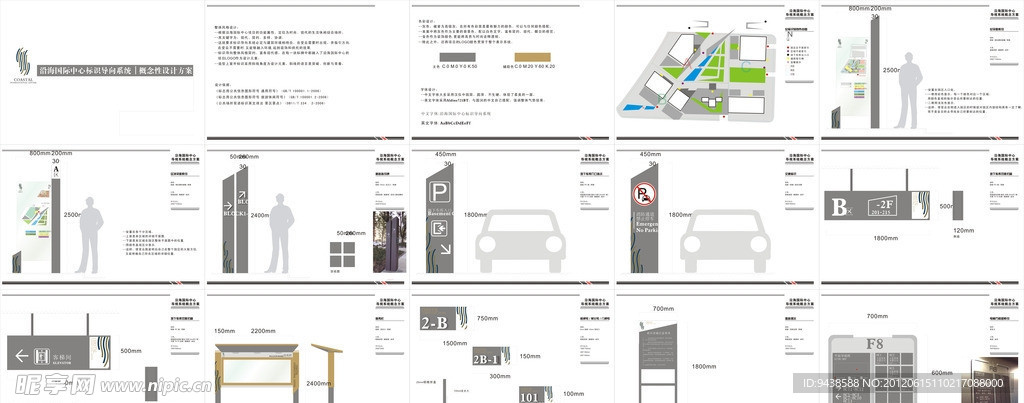Click the entrance icon below Basement text
1024x403 pixels.
coord(439,230)
